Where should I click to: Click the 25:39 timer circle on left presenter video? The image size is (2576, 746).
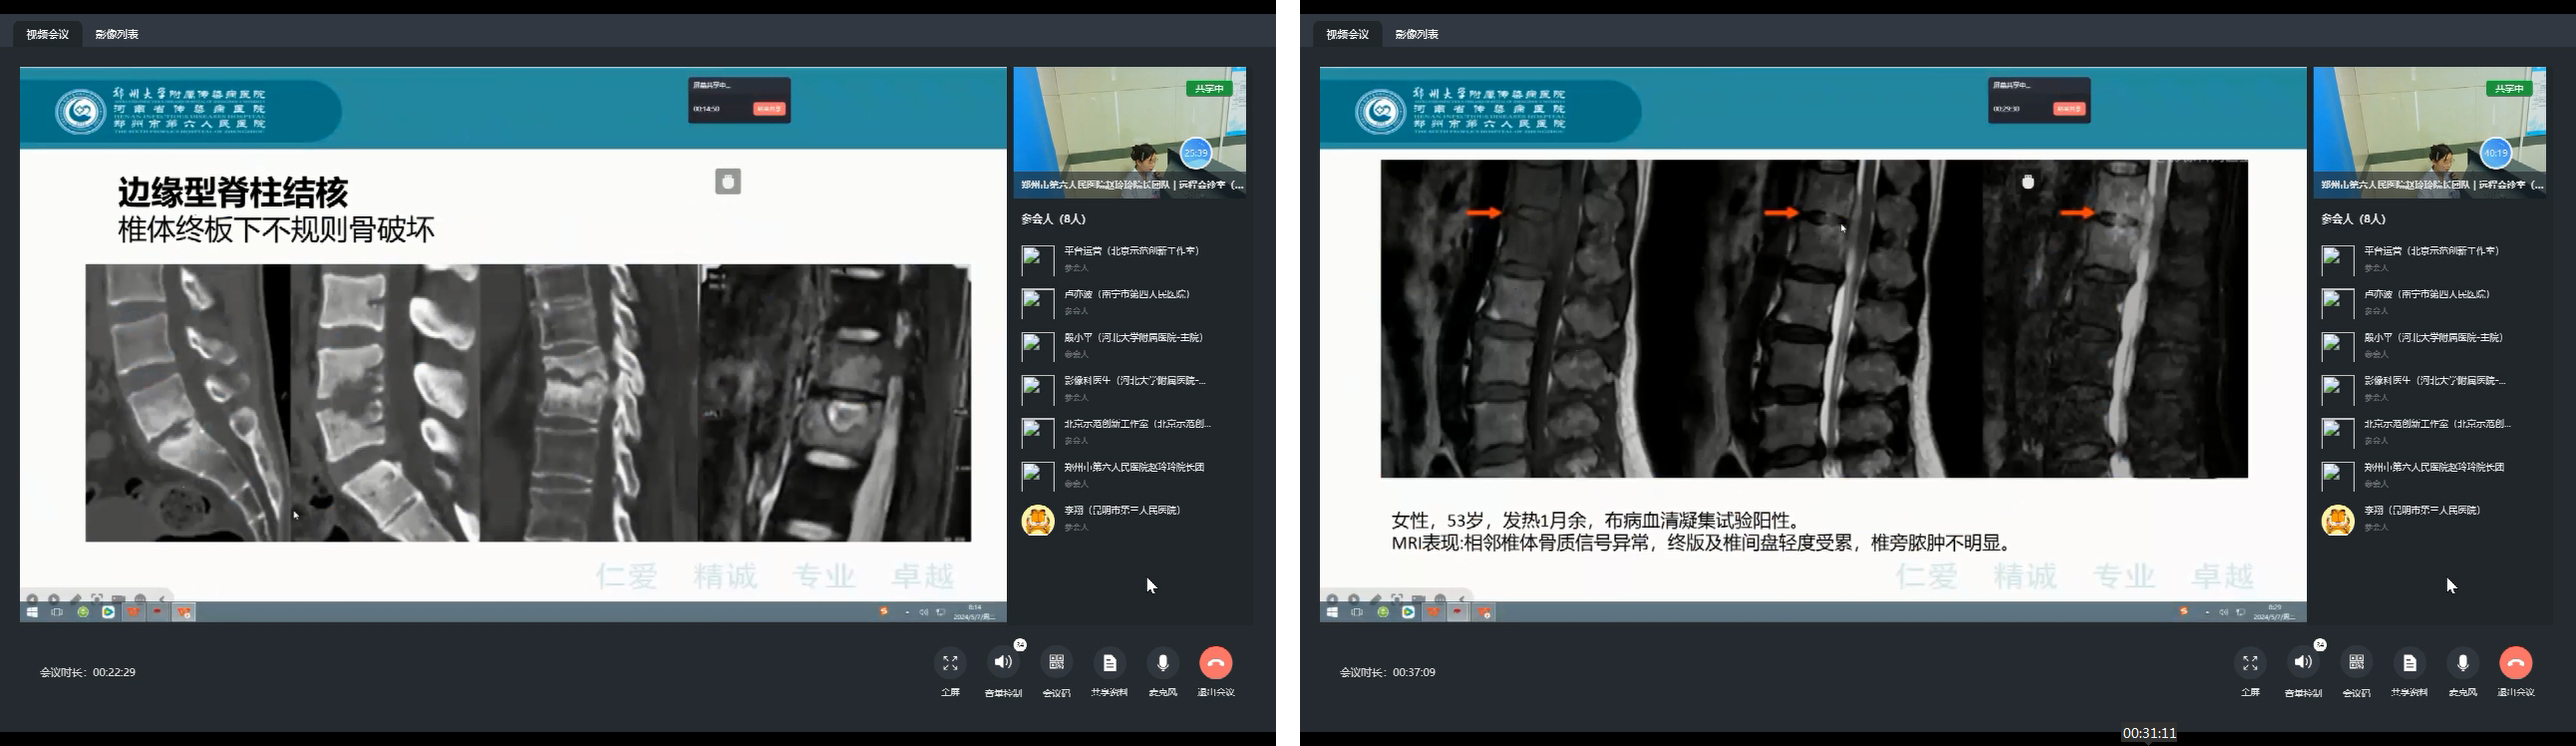[x=1196, y=153]
